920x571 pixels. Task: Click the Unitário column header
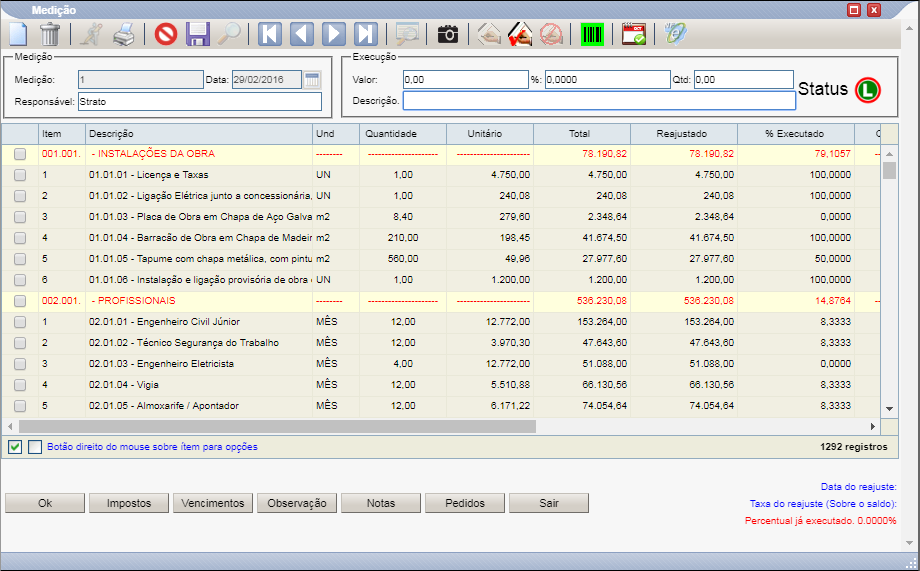tap(490, 134)
